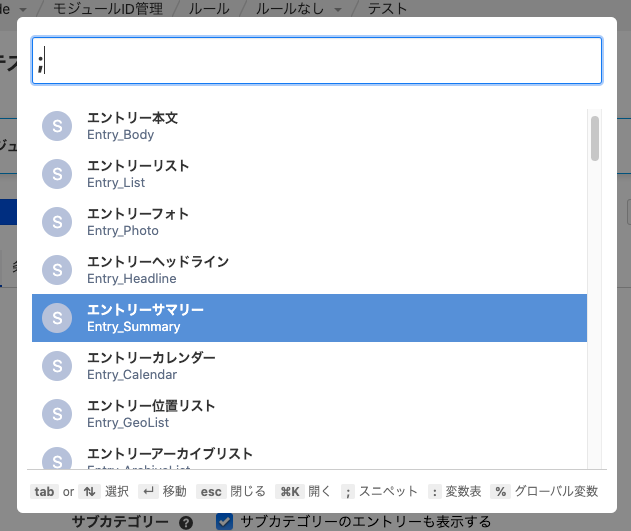Click the S icon next to Entry_List
631x531 pixels.
coord(57,174)
